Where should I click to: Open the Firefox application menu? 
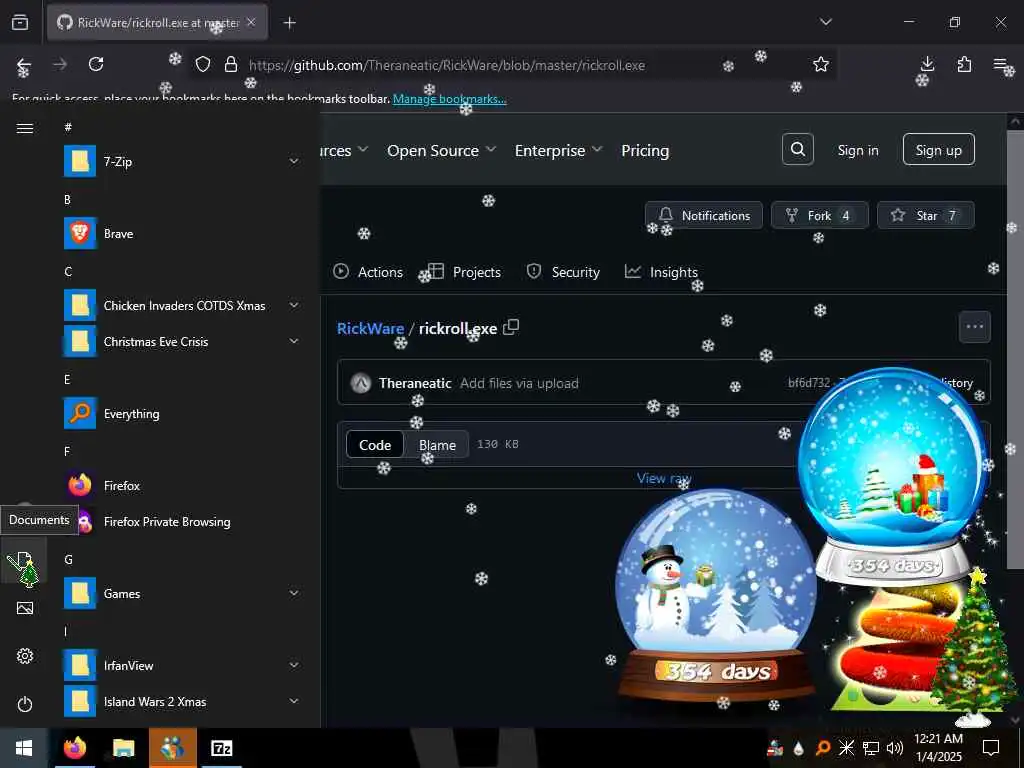tap(1000, 64)
